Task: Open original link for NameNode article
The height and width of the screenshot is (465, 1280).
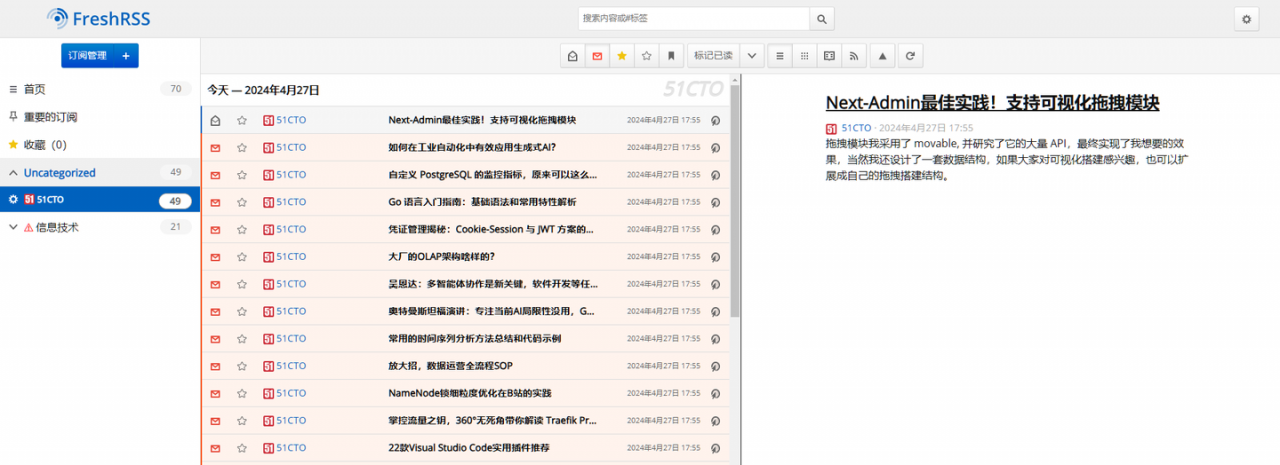Action: coord(715,393)
